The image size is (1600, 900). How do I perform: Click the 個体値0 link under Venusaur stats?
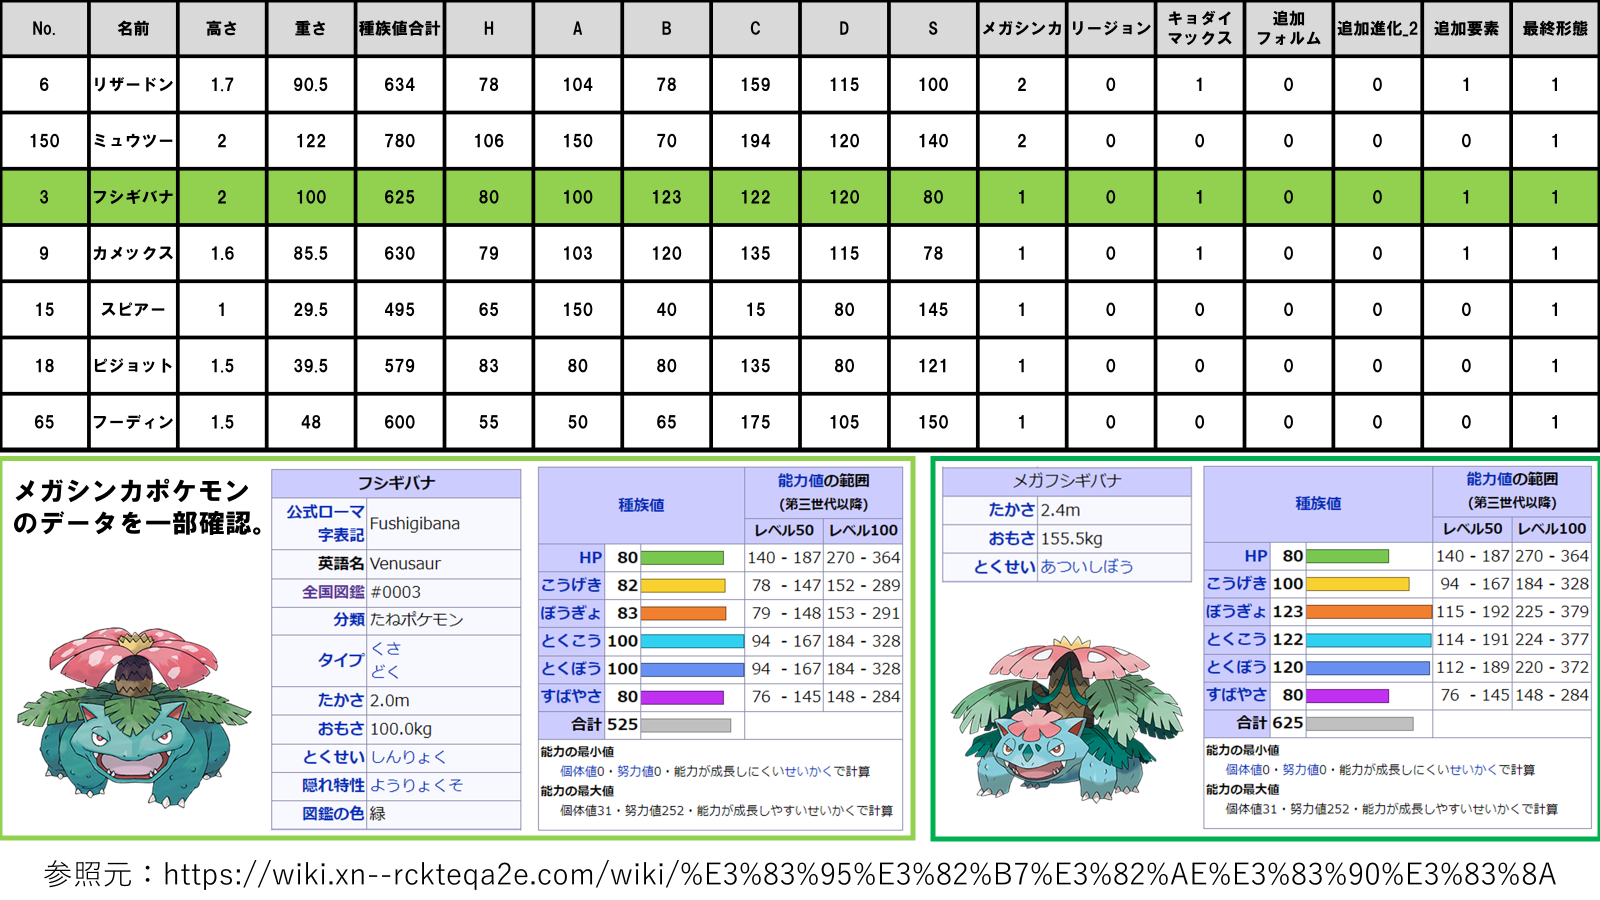point(582,771)
